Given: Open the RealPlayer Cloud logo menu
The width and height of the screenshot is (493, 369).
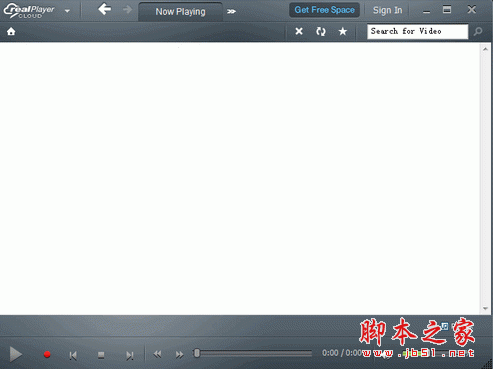Looking at the screenshot, I should [x=37, y=11].
